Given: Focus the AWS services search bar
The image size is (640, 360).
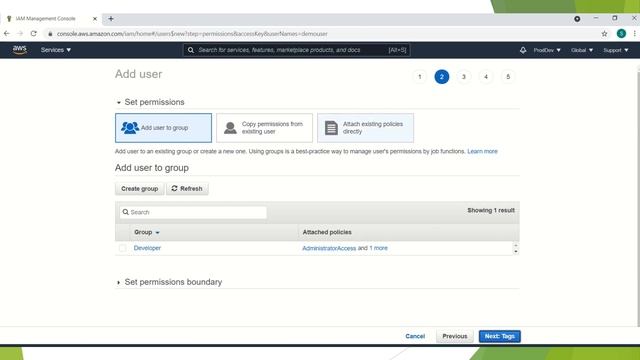Looking at the screenshot, I should click(x=296, y=50).
